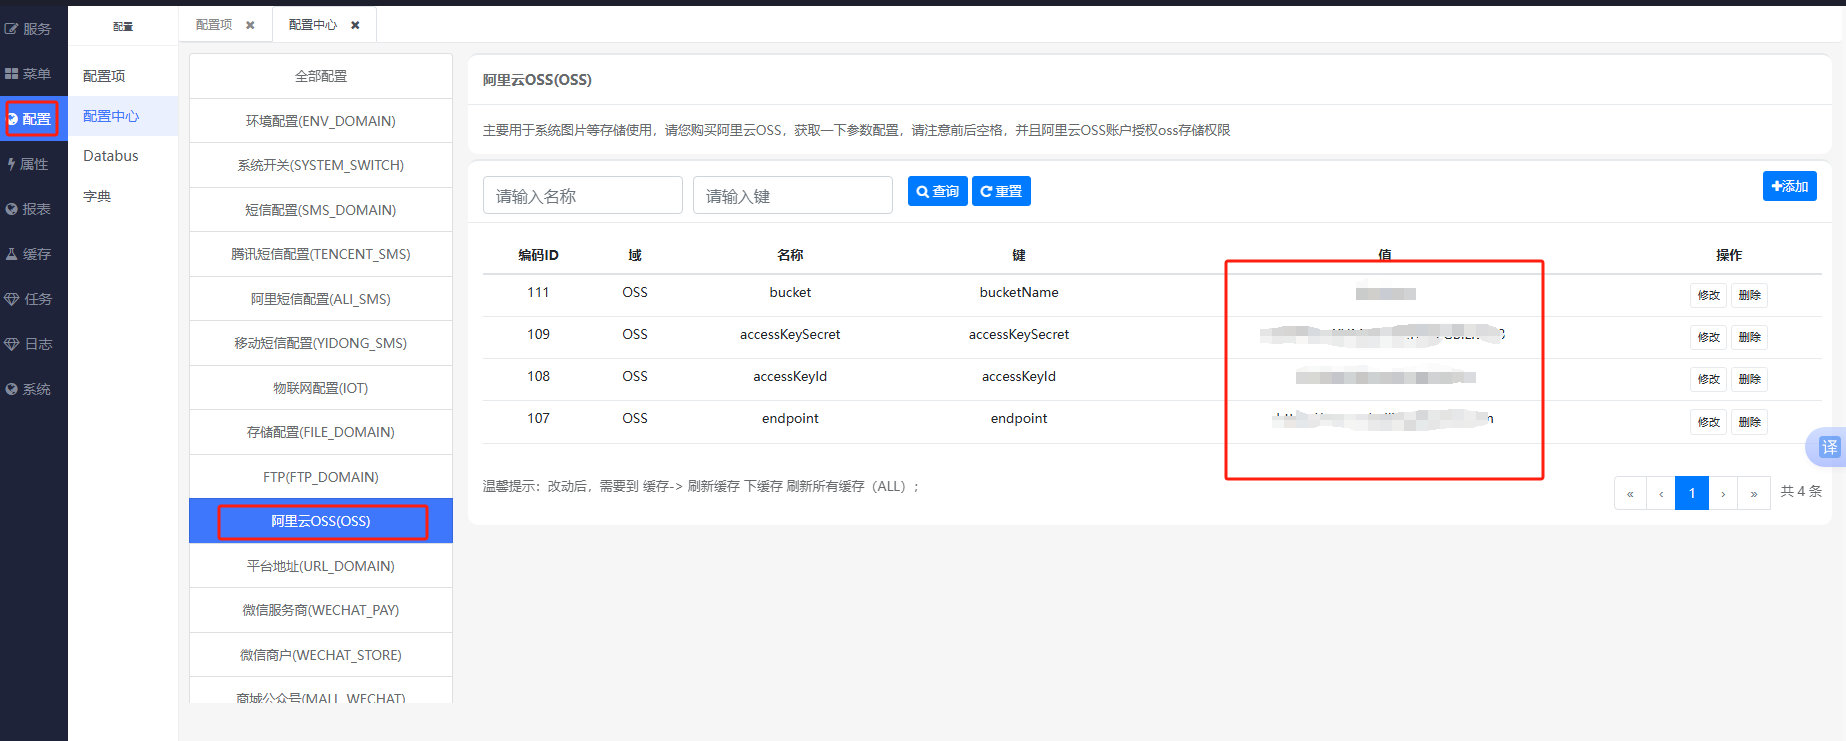Select 阿里短信配置(ALI_SMS) category
The height and width of the screenshot is (741, 1846).
[x=321, y=299]
